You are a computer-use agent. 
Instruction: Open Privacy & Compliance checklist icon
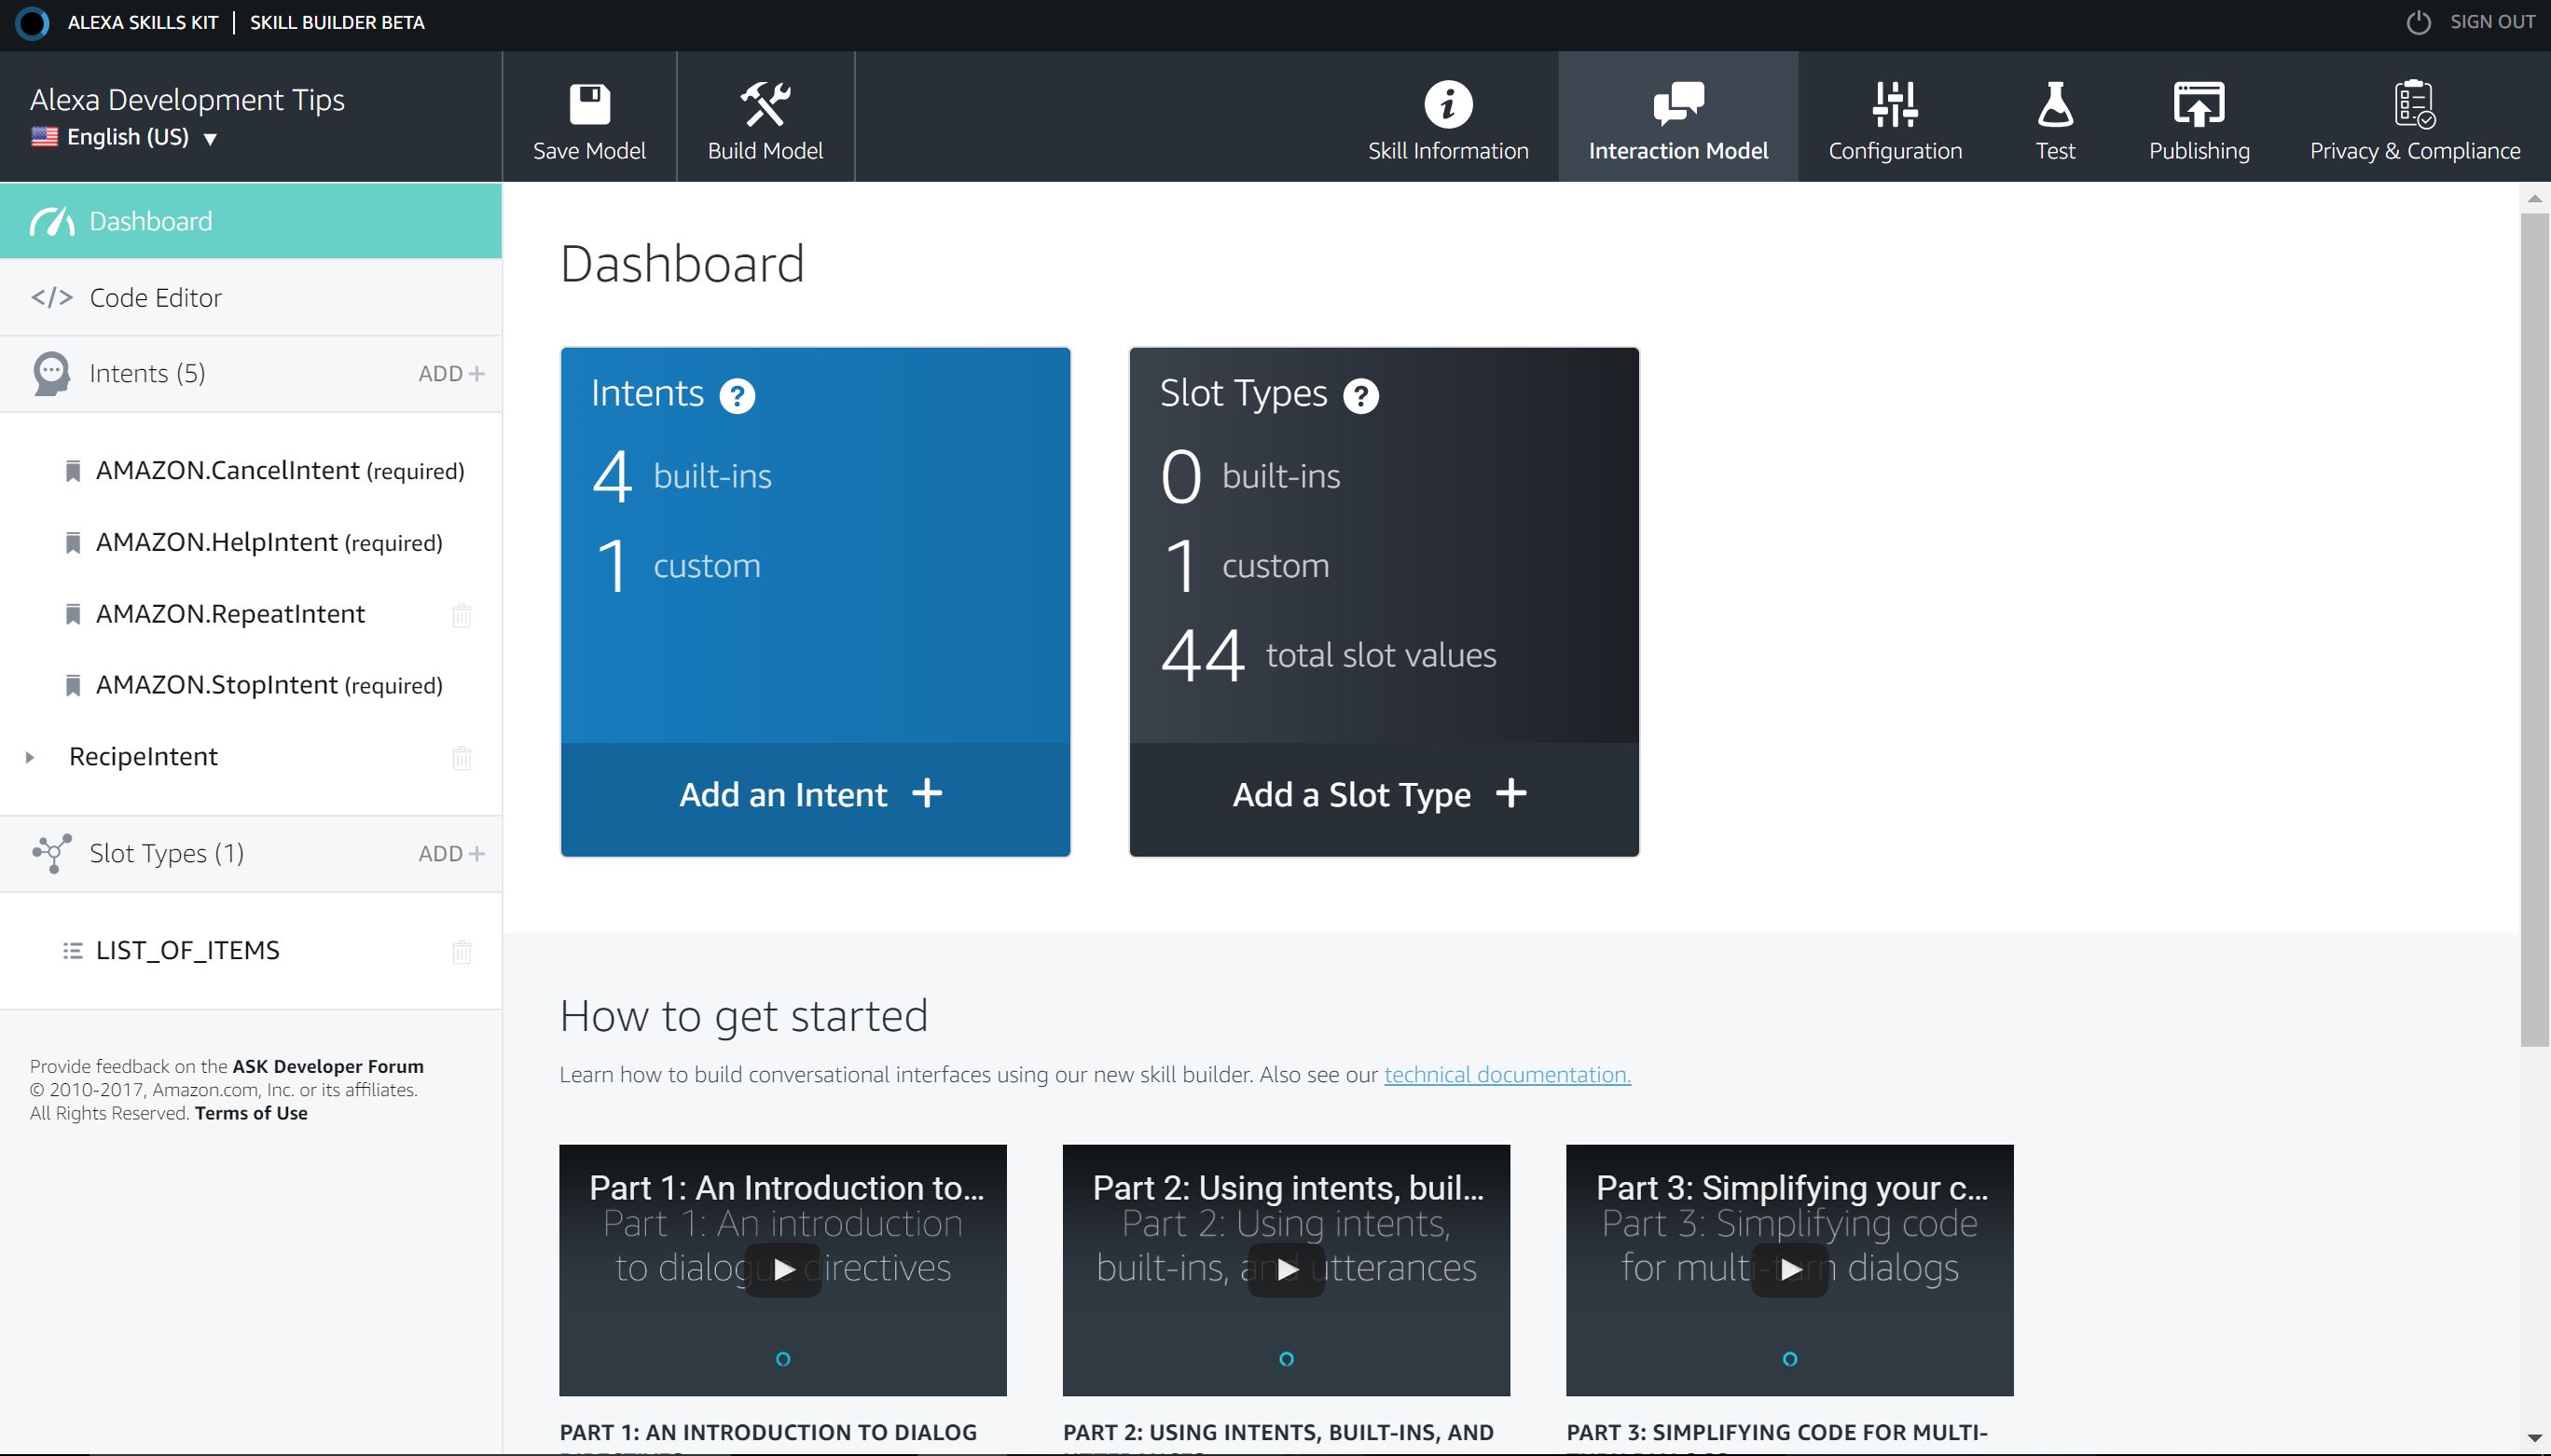(2414, 104)
